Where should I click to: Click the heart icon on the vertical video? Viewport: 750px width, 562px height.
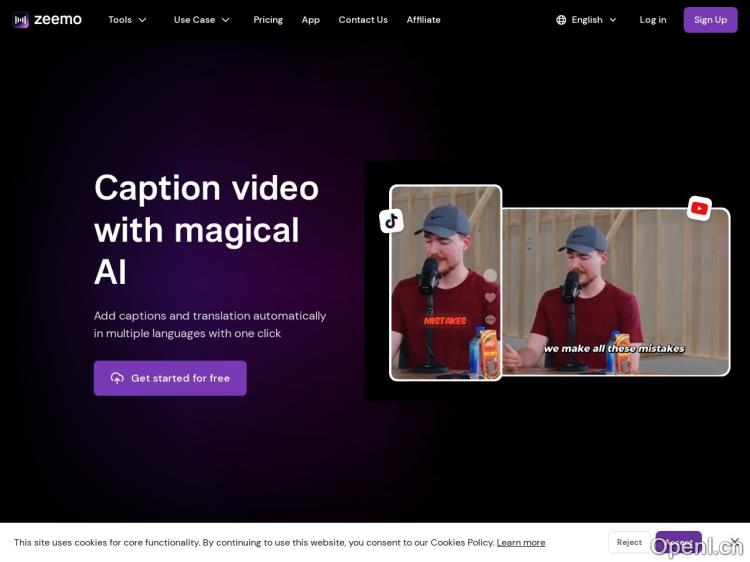click(x=490, y=297)
